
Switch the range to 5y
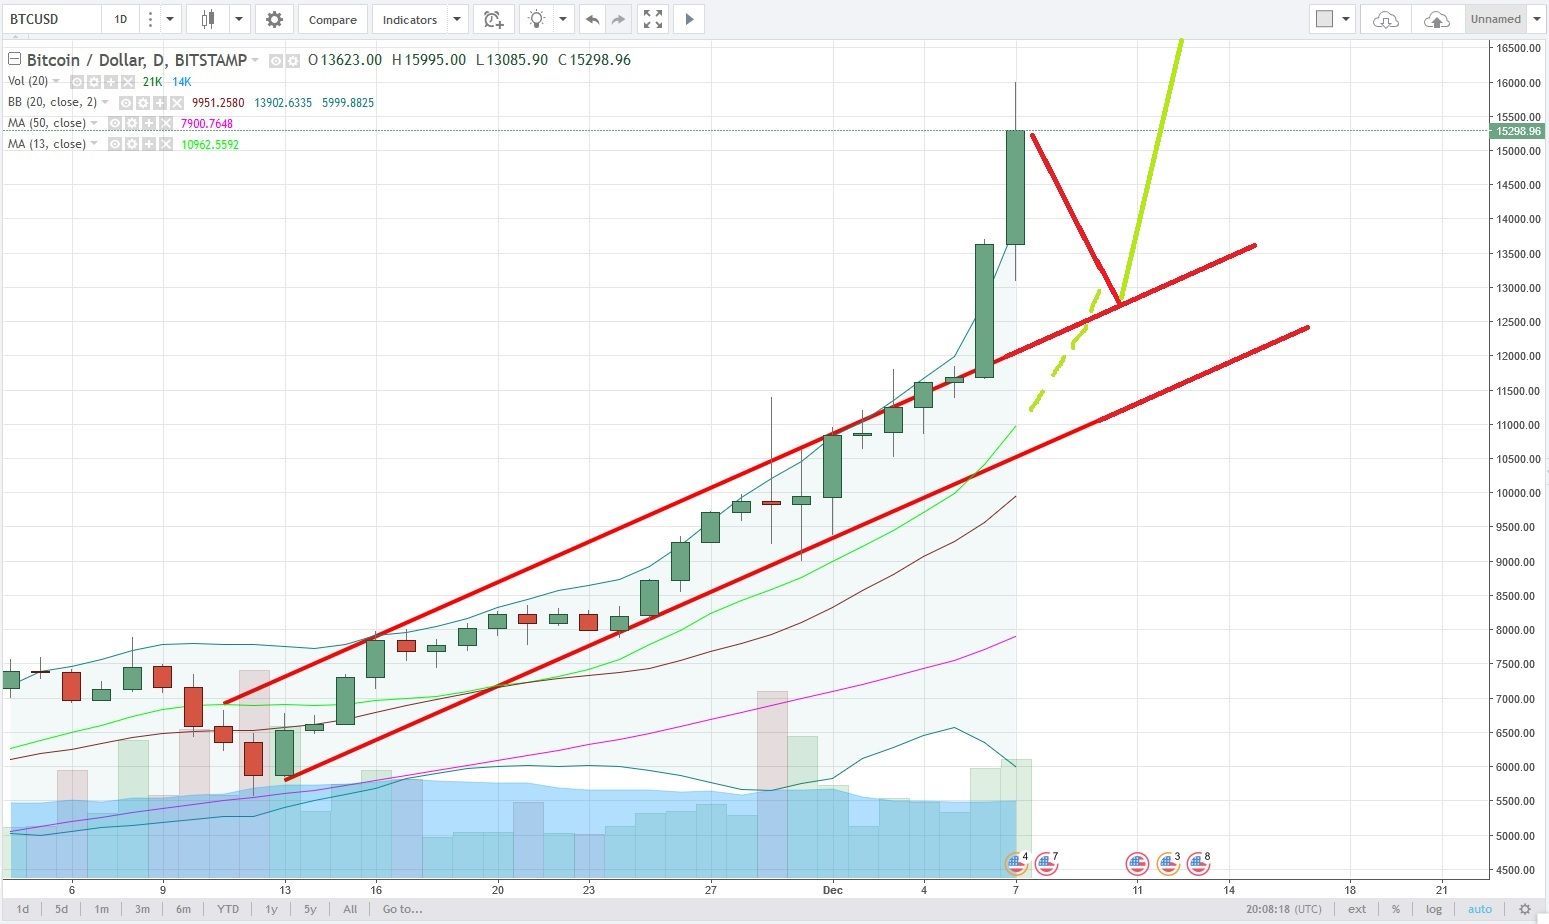(310, 909)
